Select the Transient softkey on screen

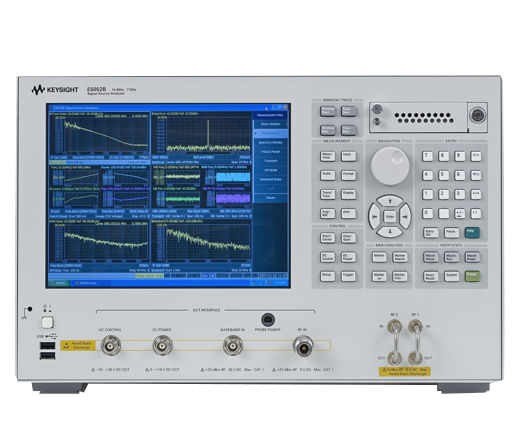(271, 161)
